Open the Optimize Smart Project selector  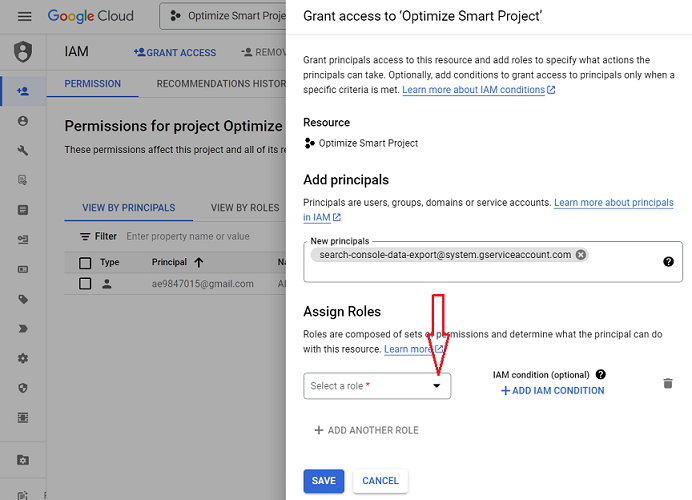coord(223,16)
